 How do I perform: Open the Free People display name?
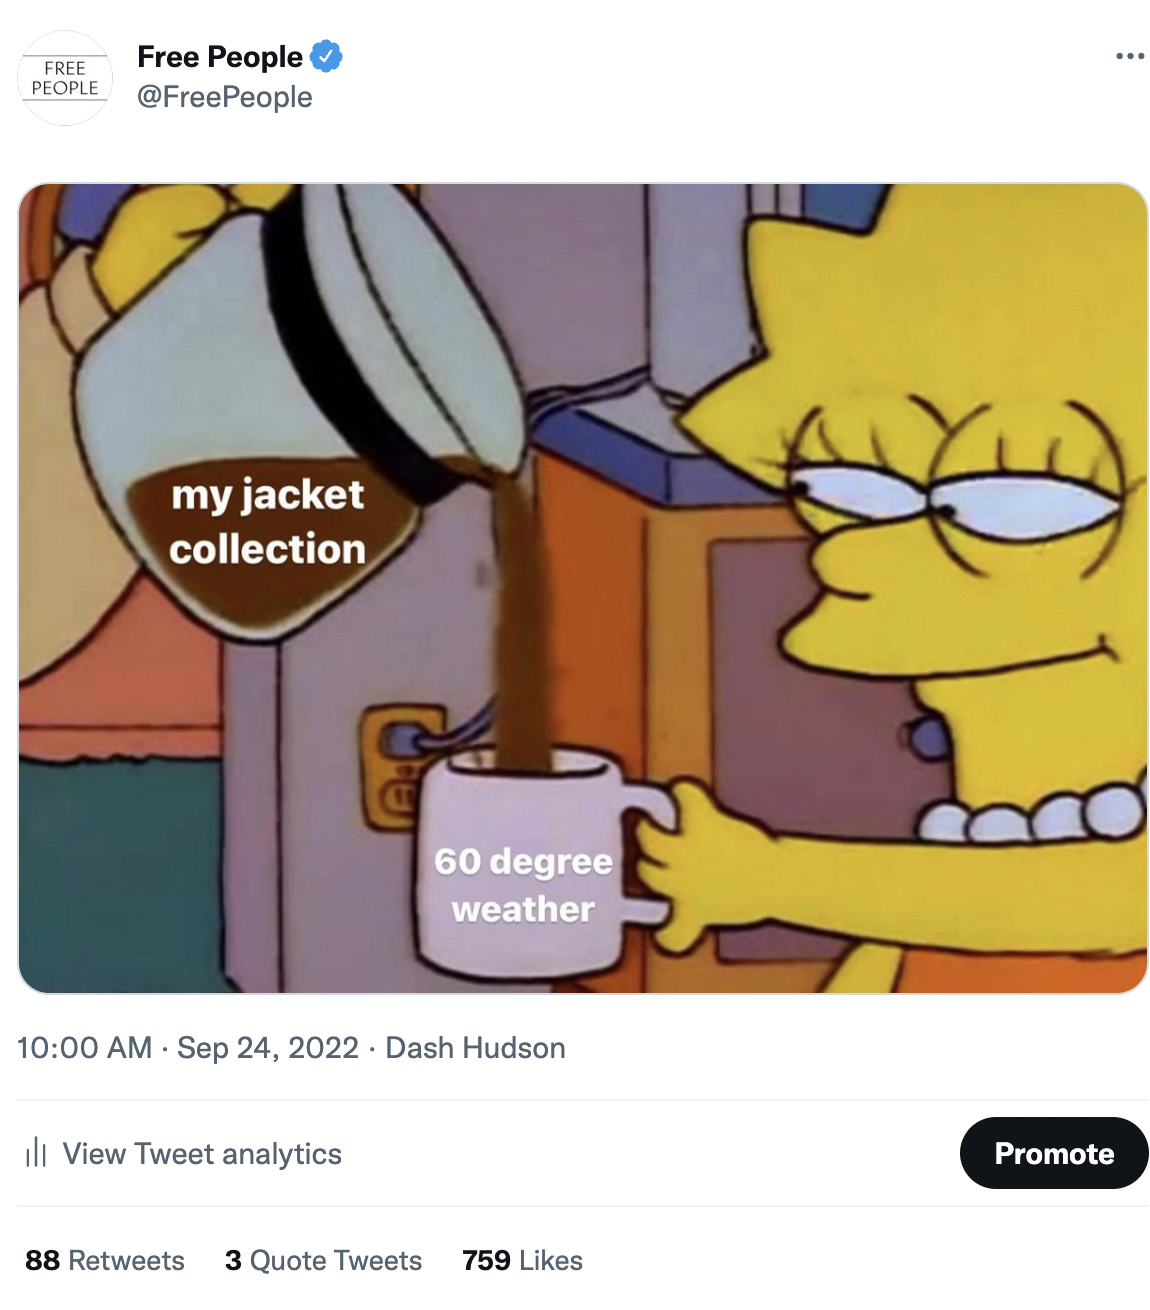pyautogui.click(x=220, y=56)
